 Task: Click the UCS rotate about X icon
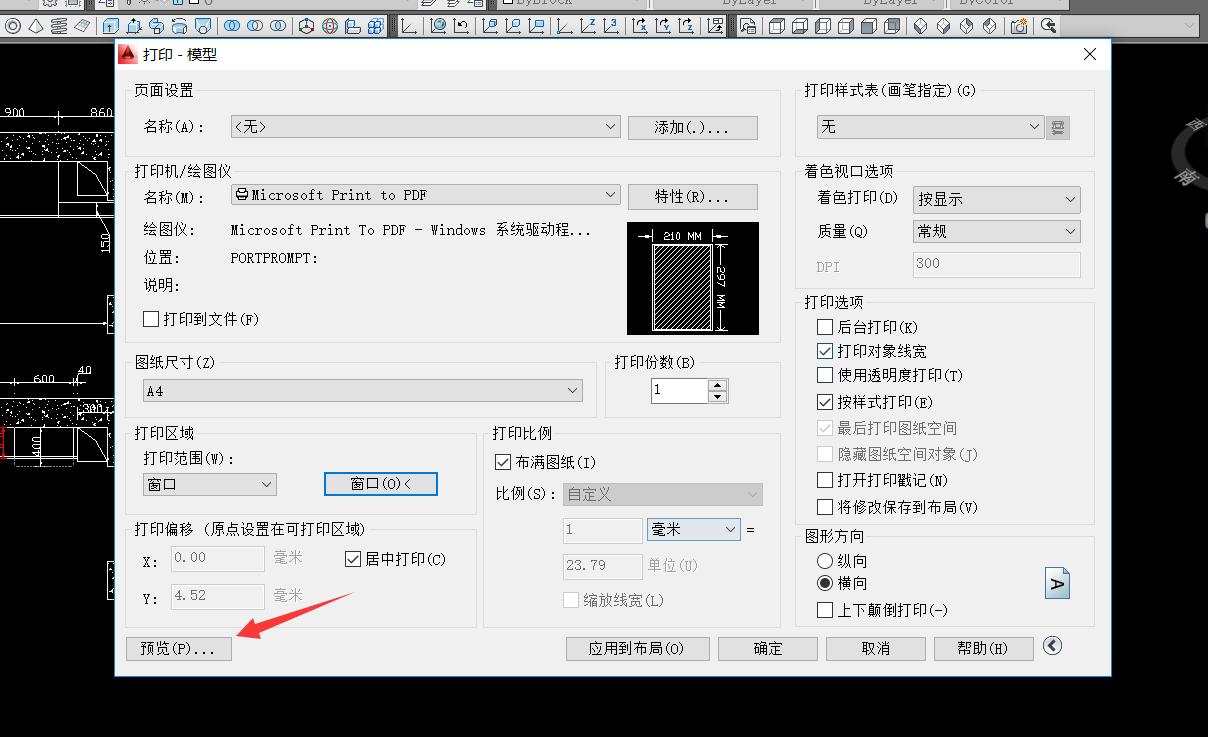(640, 26)
